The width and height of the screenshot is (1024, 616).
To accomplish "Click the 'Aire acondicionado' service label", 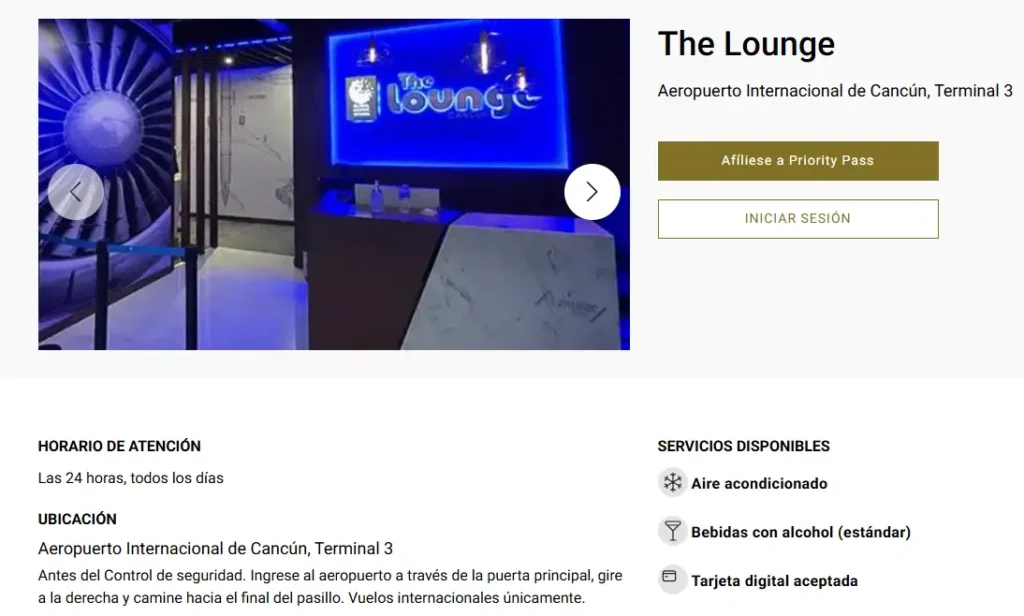I will click(759, 483).
